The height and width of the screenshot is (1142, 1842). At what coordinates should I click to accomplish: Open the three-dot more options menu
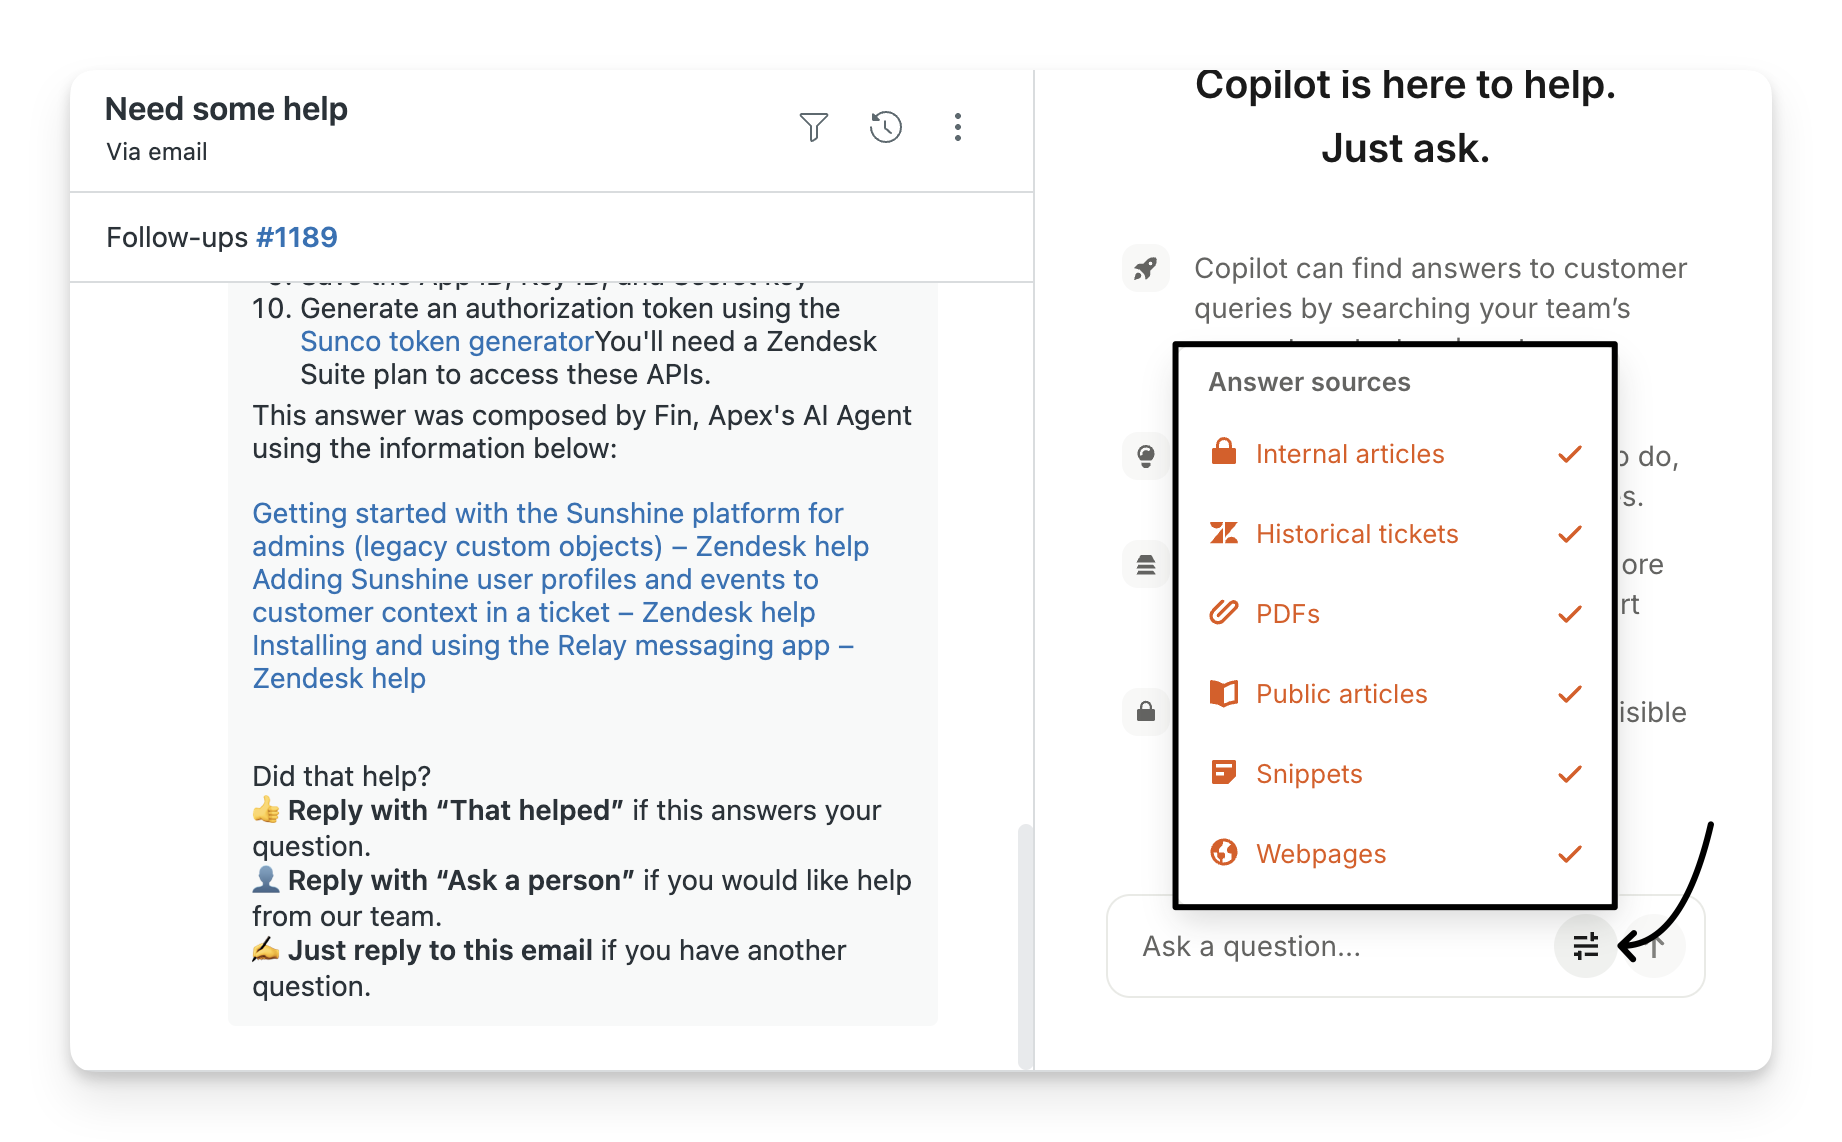coord(957,127)
